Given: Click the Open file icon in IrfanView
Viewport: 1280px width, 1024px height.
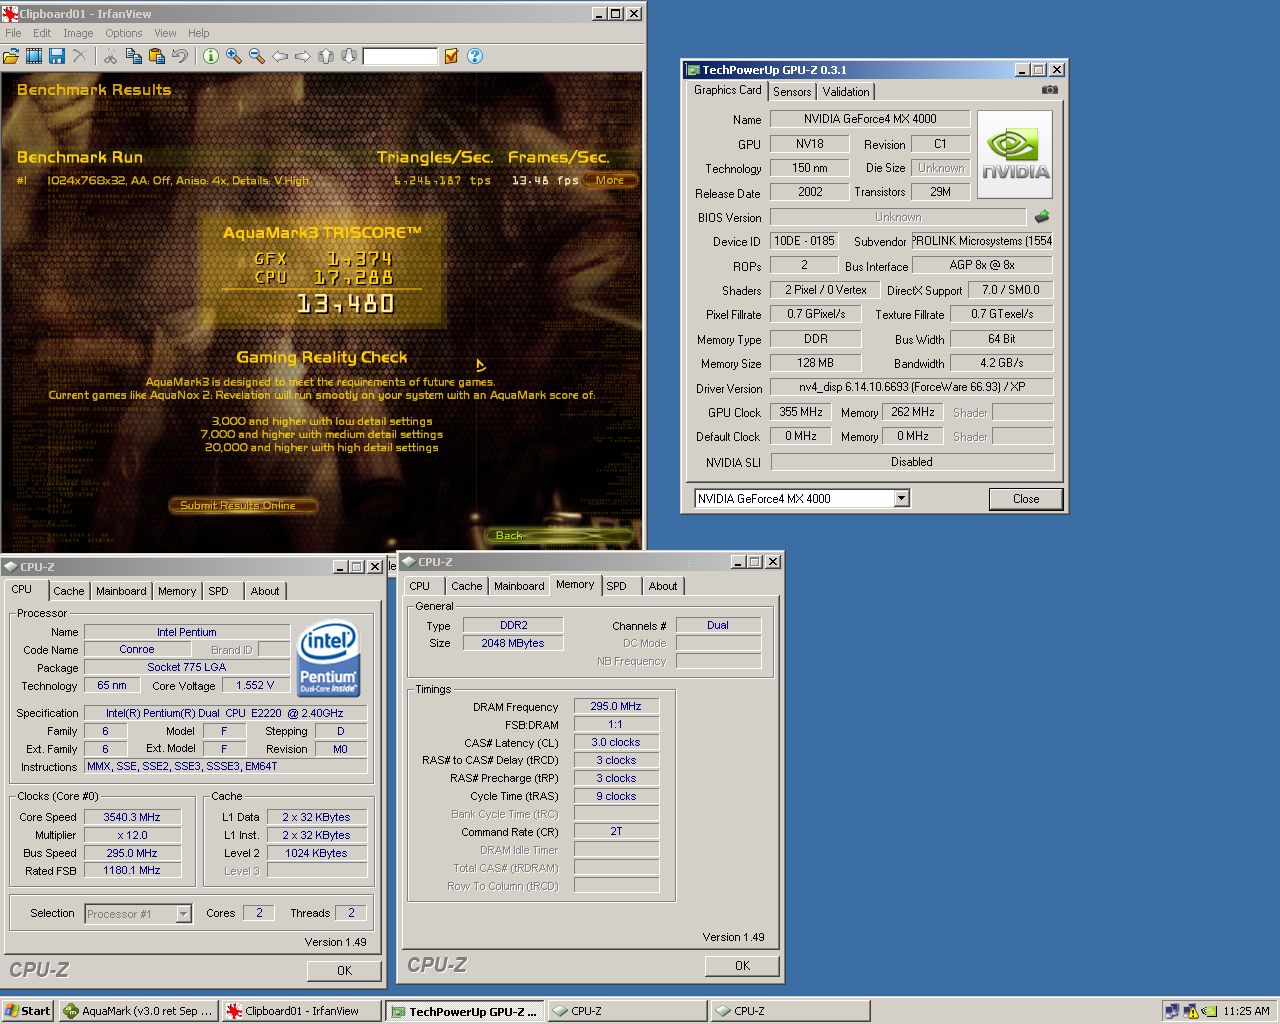Looking at the screenshot, I should coord(11,57).
